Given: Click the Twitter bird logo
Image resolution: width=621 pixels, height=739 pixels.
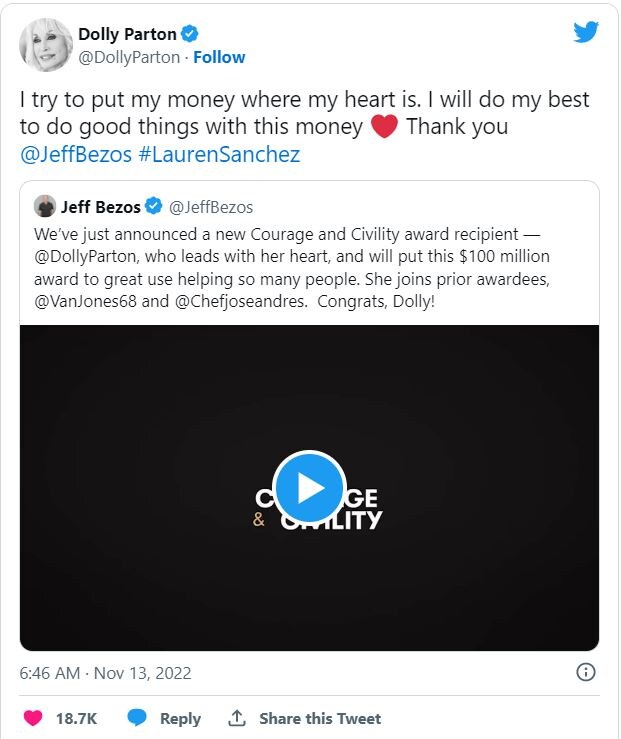Looking at the screenshot, I should [x=586, y=32].
